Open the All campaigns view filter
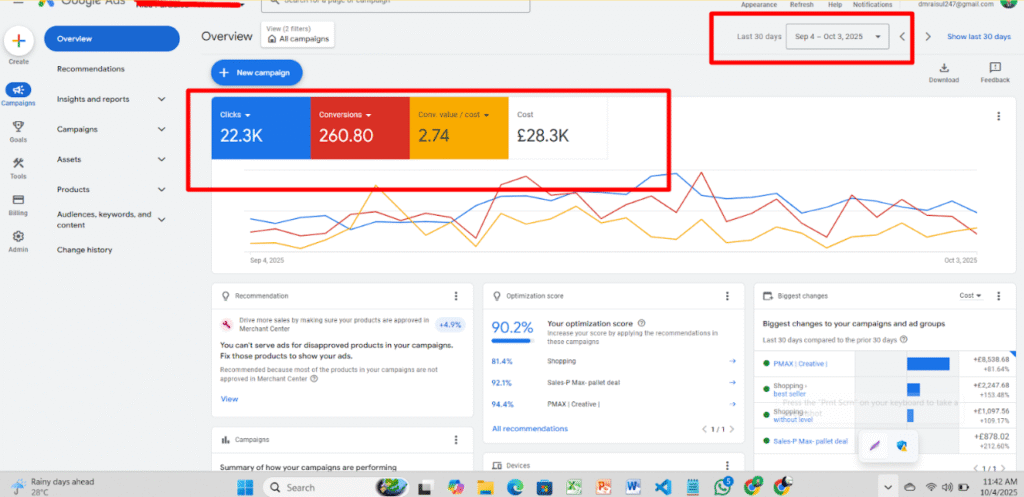The image size is (1024, 497). point(297,34)
